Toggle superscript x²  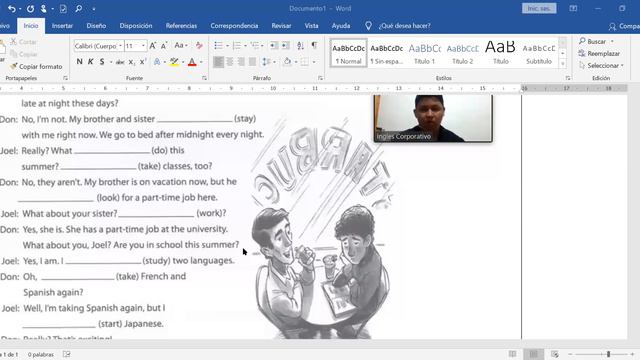tap(142, 62)
